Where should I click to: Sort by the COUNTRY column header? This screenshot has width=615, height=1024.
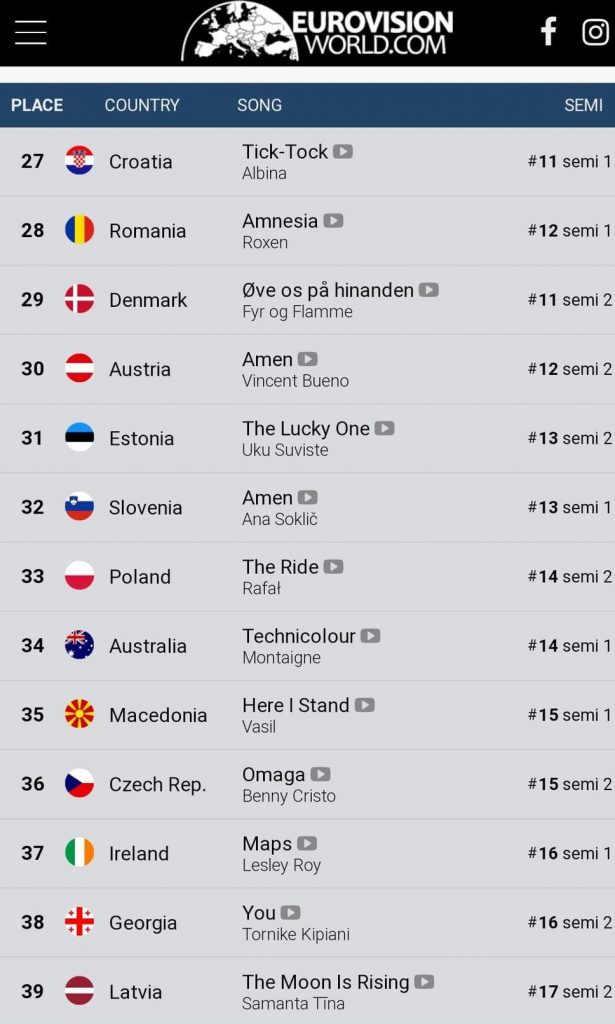pos(142,105)
